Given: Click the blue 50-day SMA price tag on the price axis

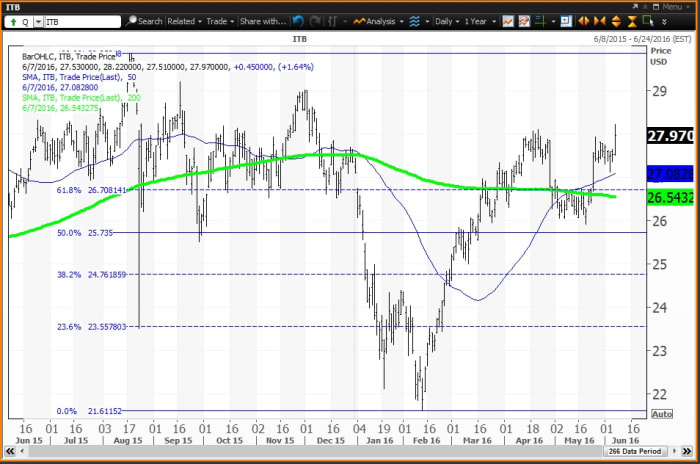Looking at the screenshot, I should [x=670, y=174].
